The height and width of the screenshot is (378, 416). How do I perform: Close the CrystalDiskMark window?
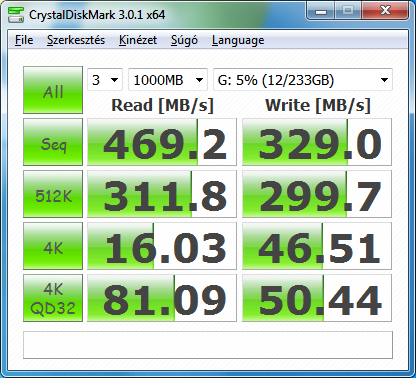pyautogui.click(x=385, y=11)
